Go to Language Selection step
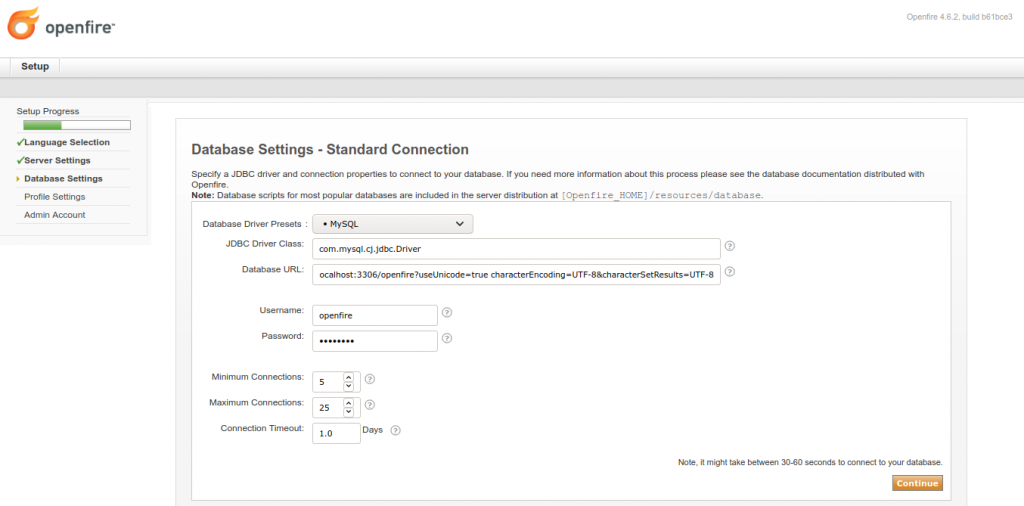This screenshot has width=1024, height=506. [x=67, y=143]
